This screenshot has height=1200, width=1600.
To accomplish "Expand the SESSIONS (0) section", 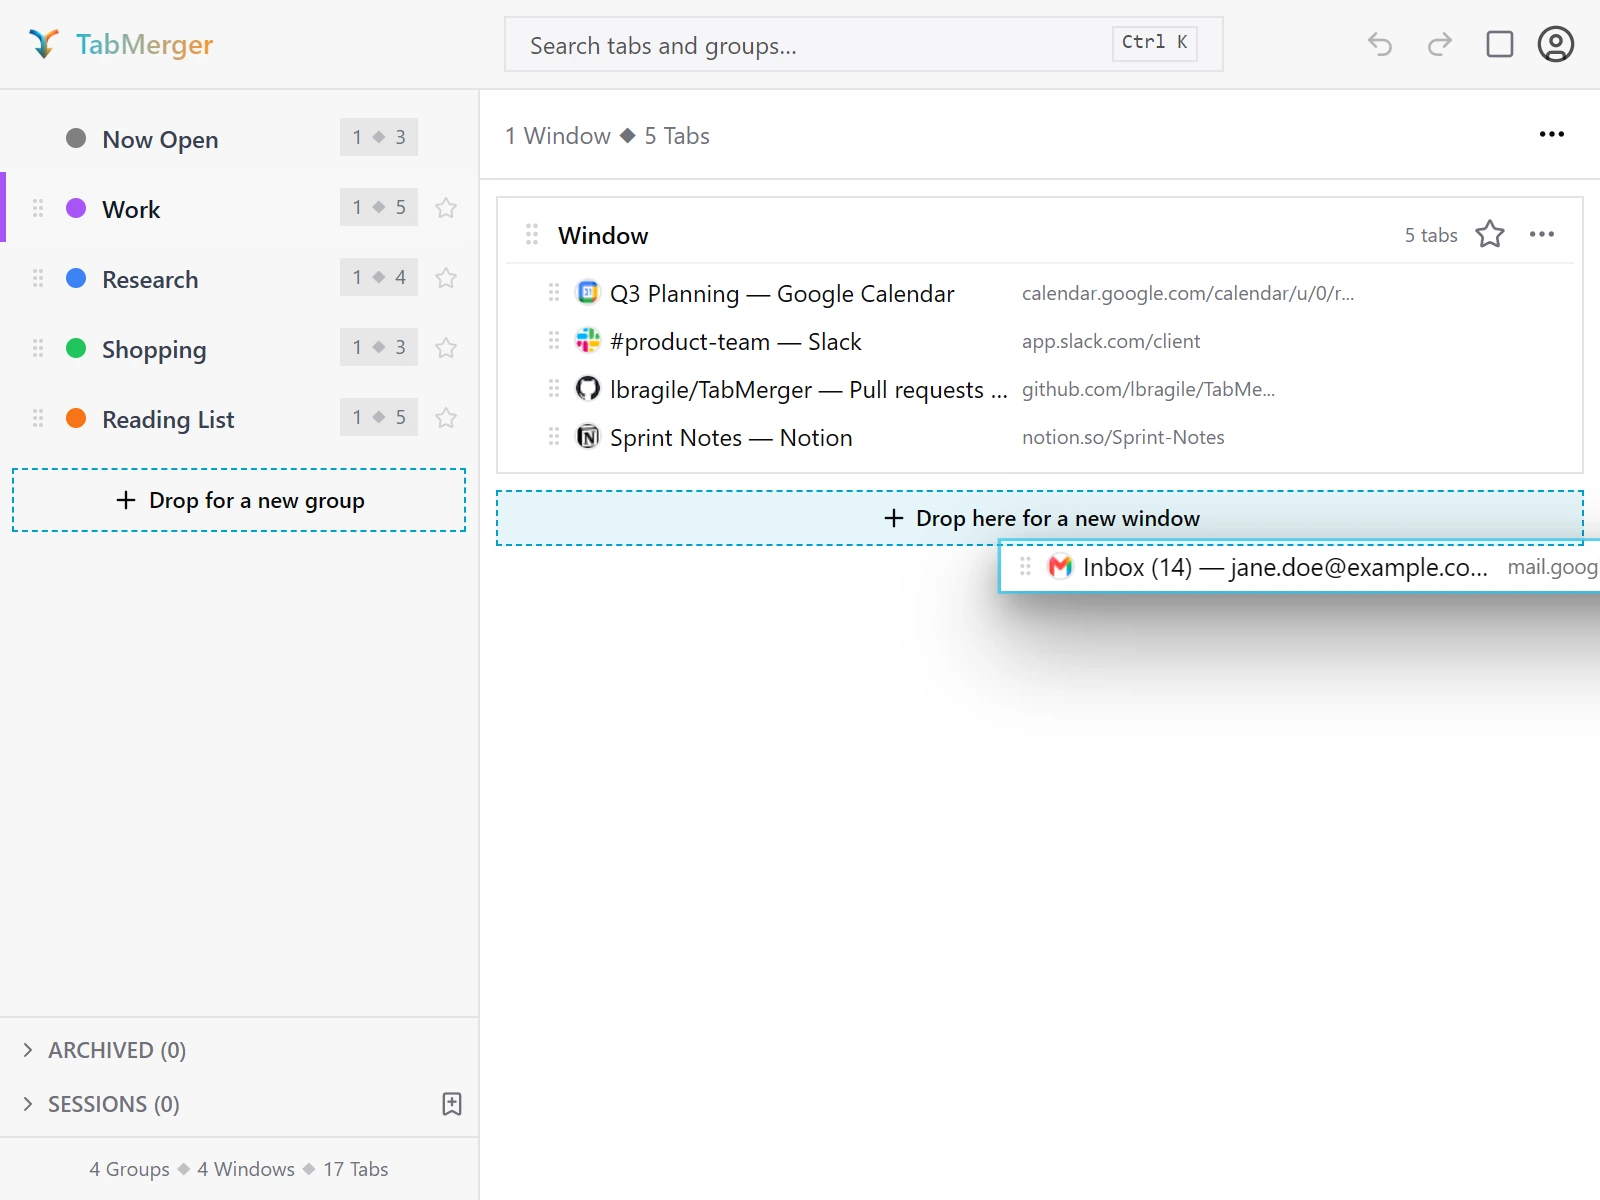I will (102, 1104).
